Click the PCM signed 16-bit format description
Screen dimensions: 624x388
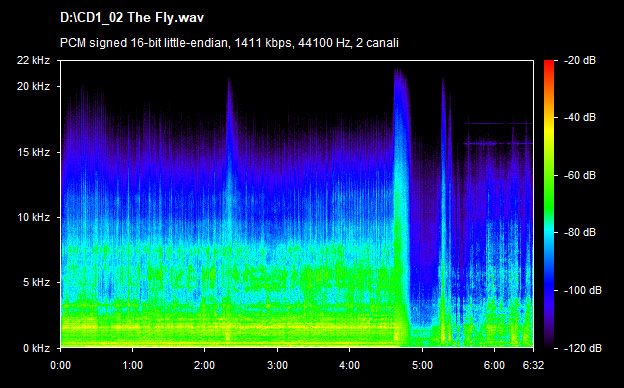point(229,43)
